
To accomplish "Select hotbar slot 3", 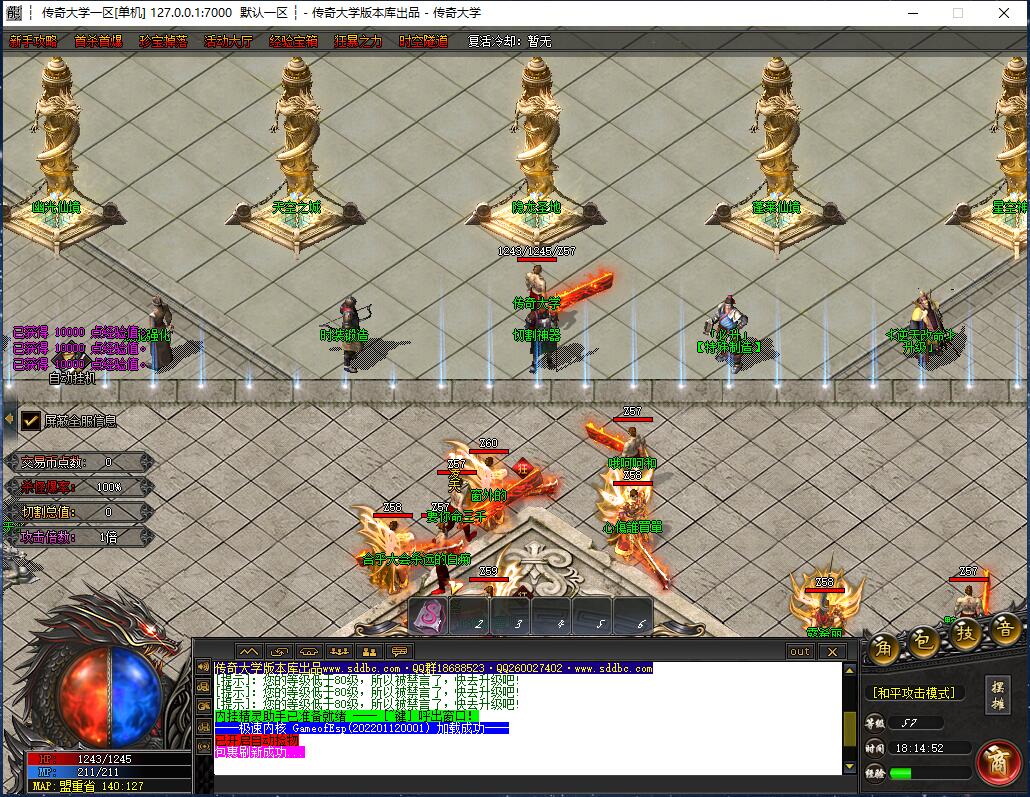I will [510, 616].
